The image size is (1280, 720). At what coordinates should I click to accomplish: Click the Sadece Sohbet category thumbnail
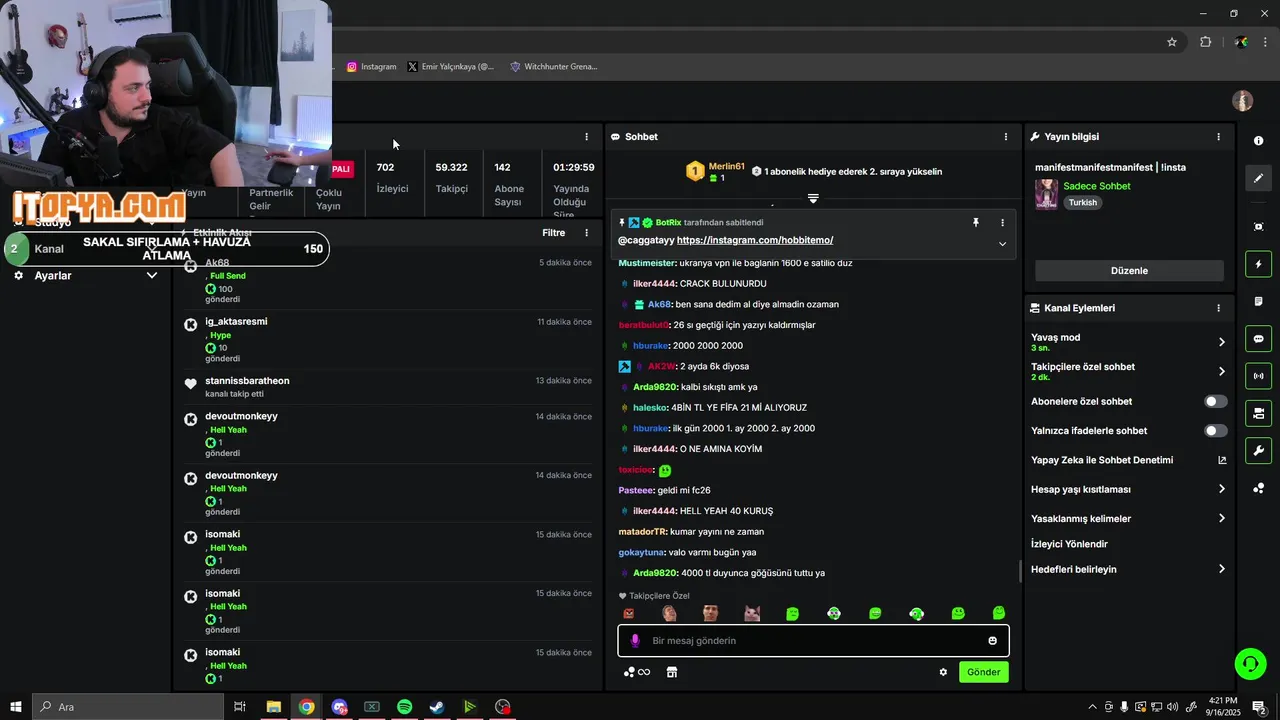pos(1047,194)
